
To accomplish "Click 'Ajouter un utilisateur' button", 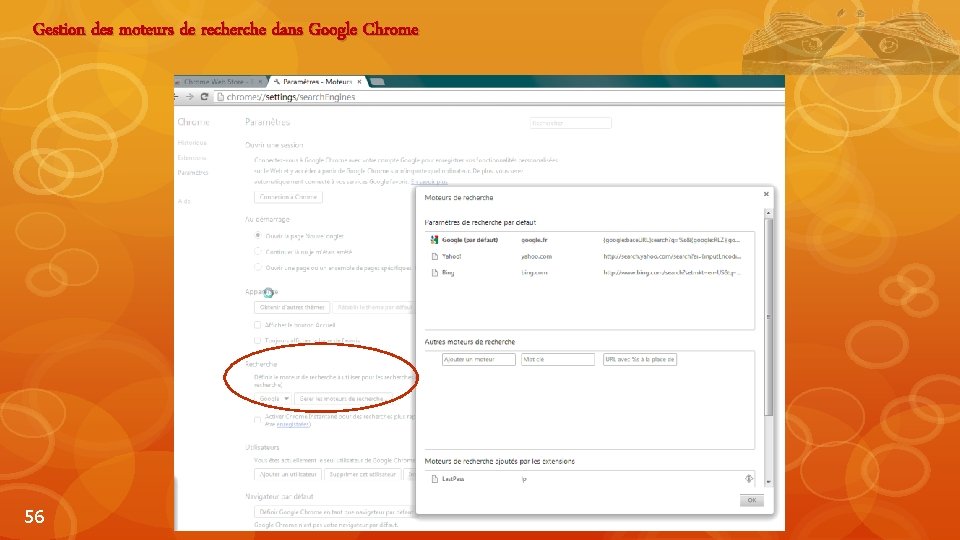I will pyautogui.click(x=288, y=474).
